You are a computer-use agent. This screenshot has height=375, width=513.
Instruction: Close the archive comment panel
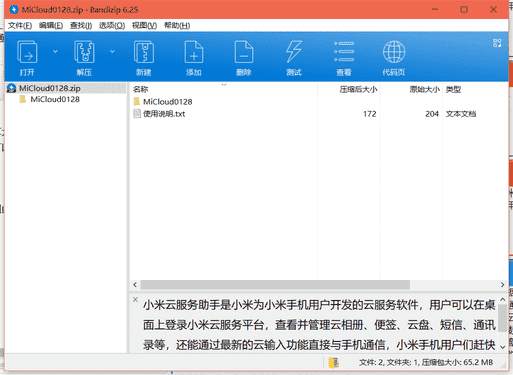pos(135,299)
